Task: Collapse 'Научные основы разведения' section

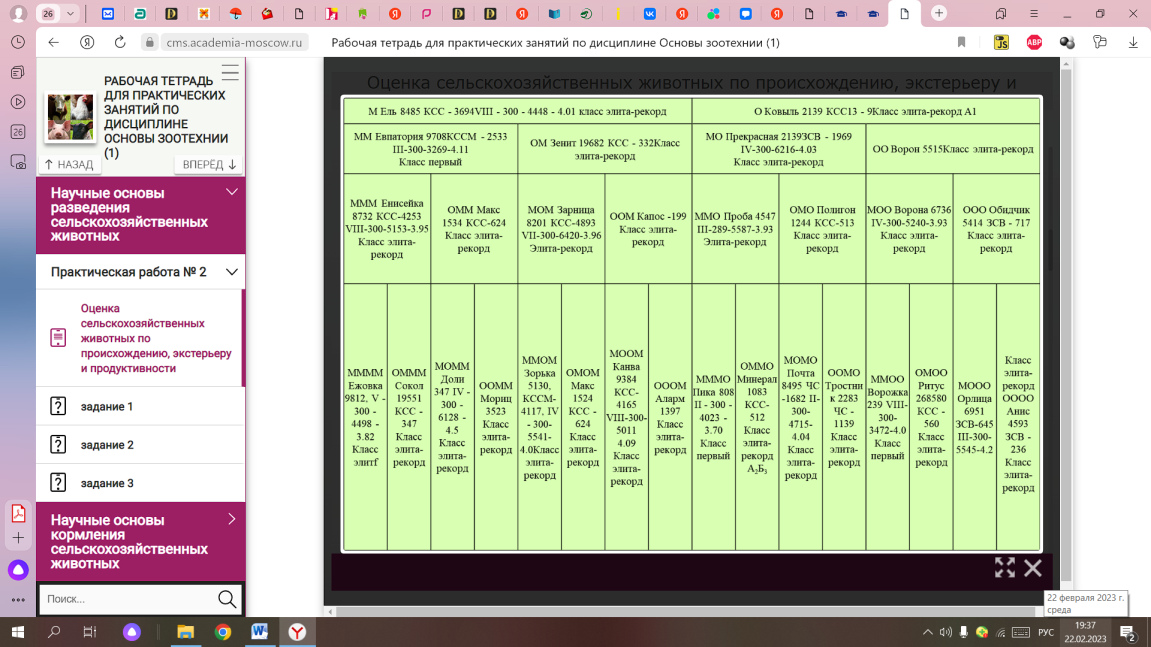Action: coord(231,192)
